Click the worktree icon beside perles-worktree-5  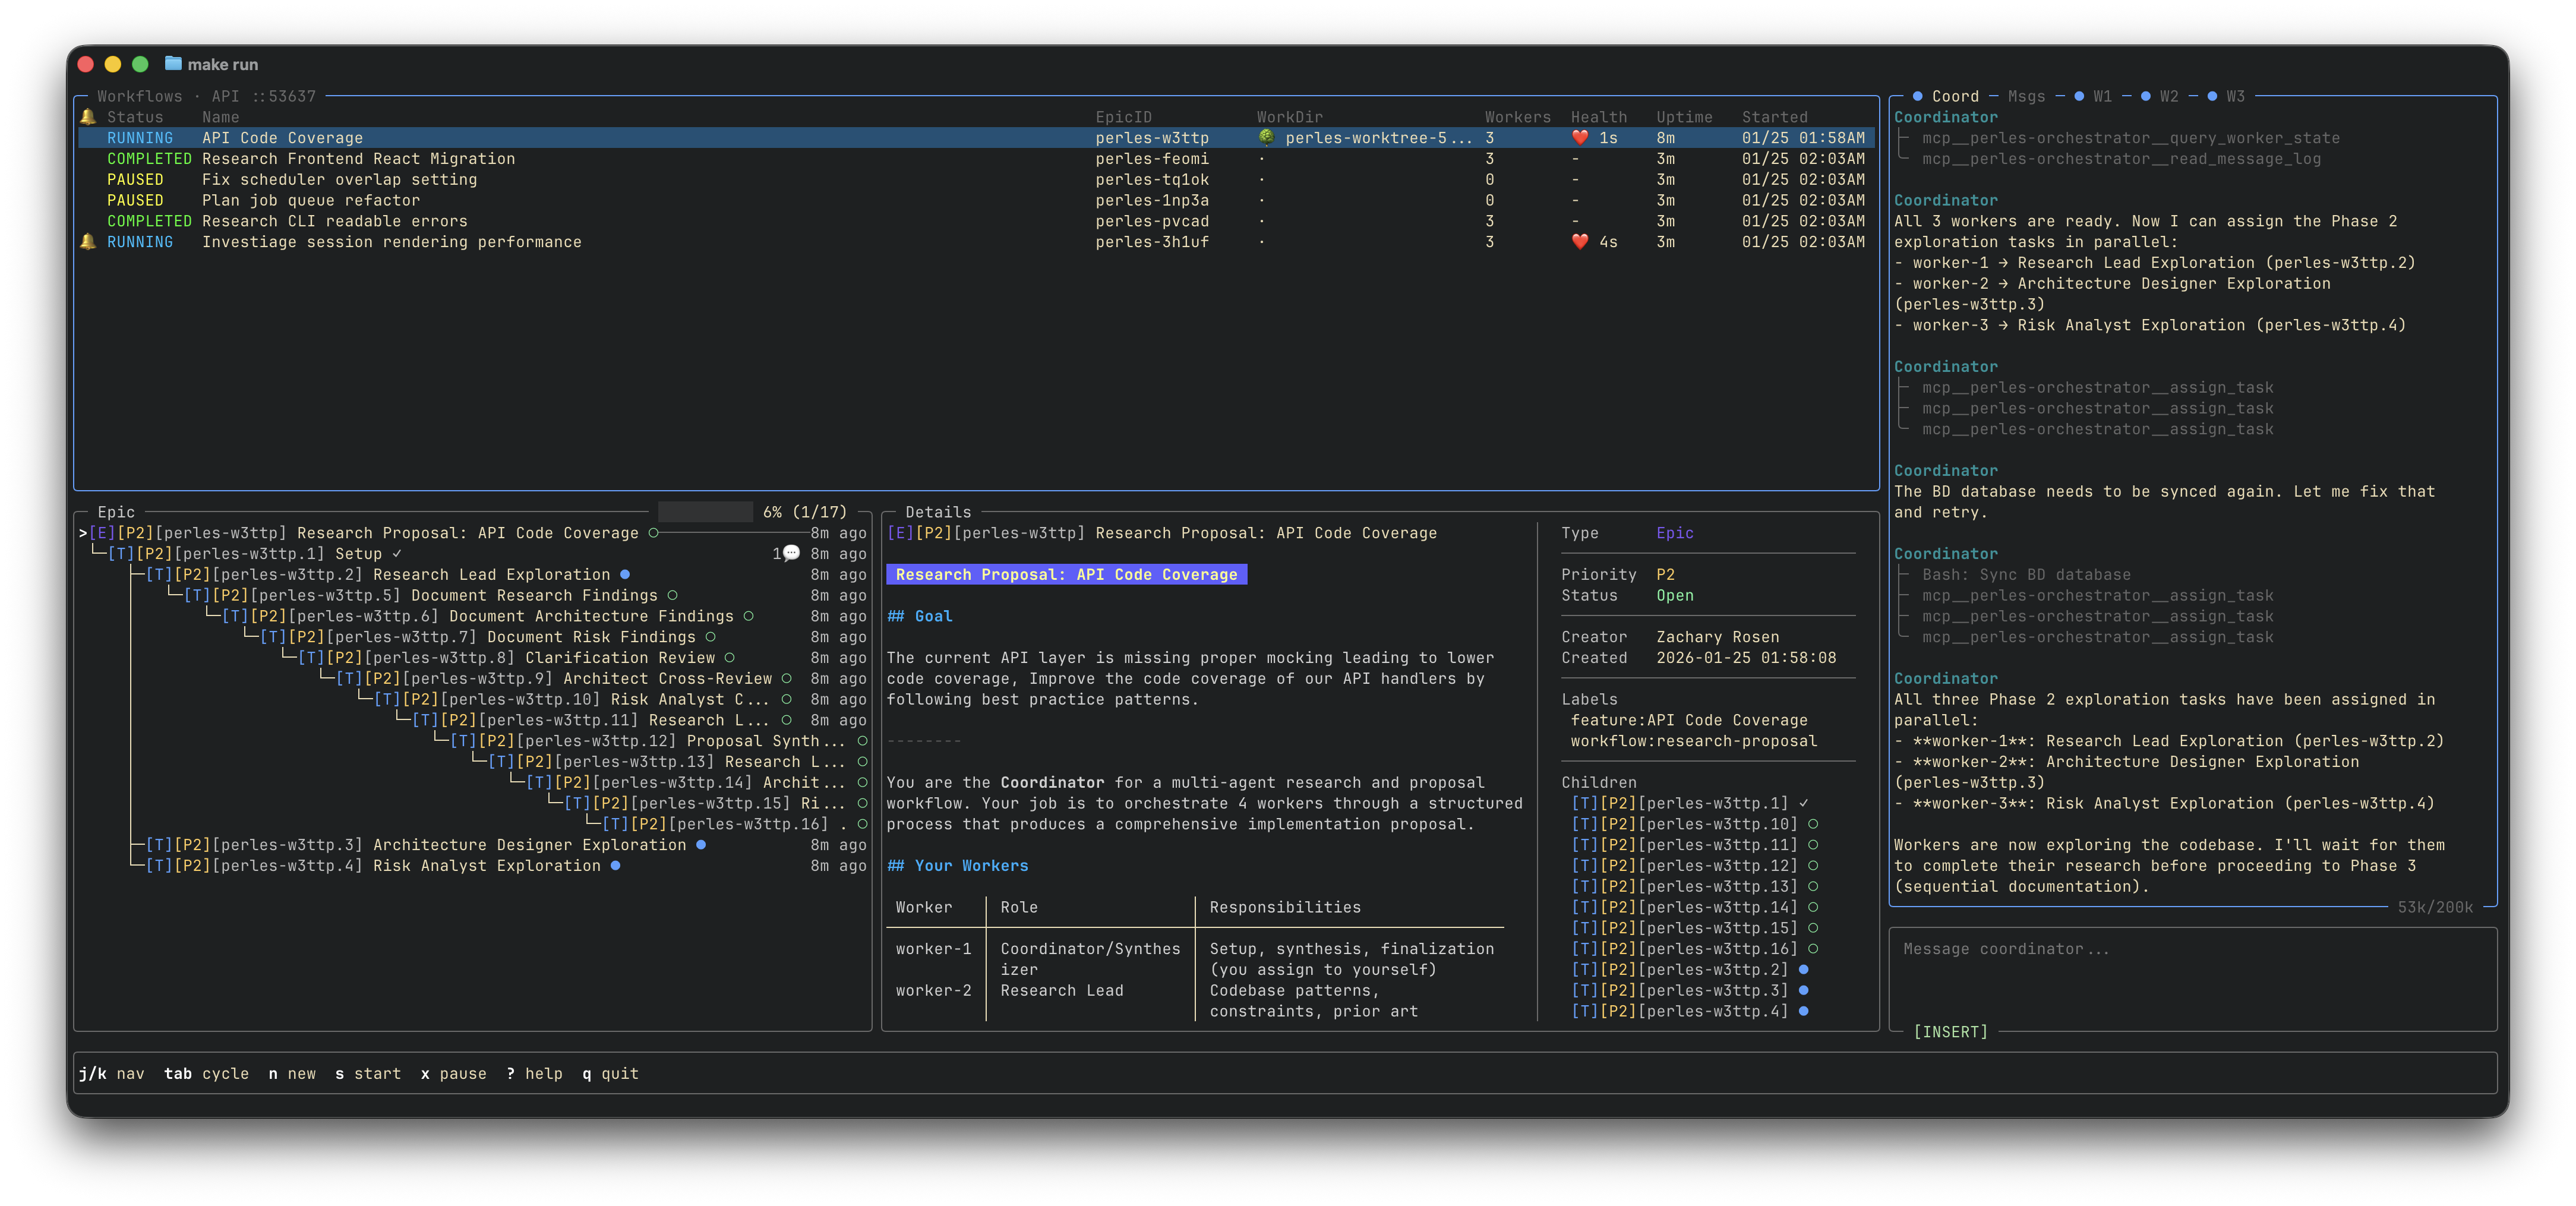[1266, 138]
